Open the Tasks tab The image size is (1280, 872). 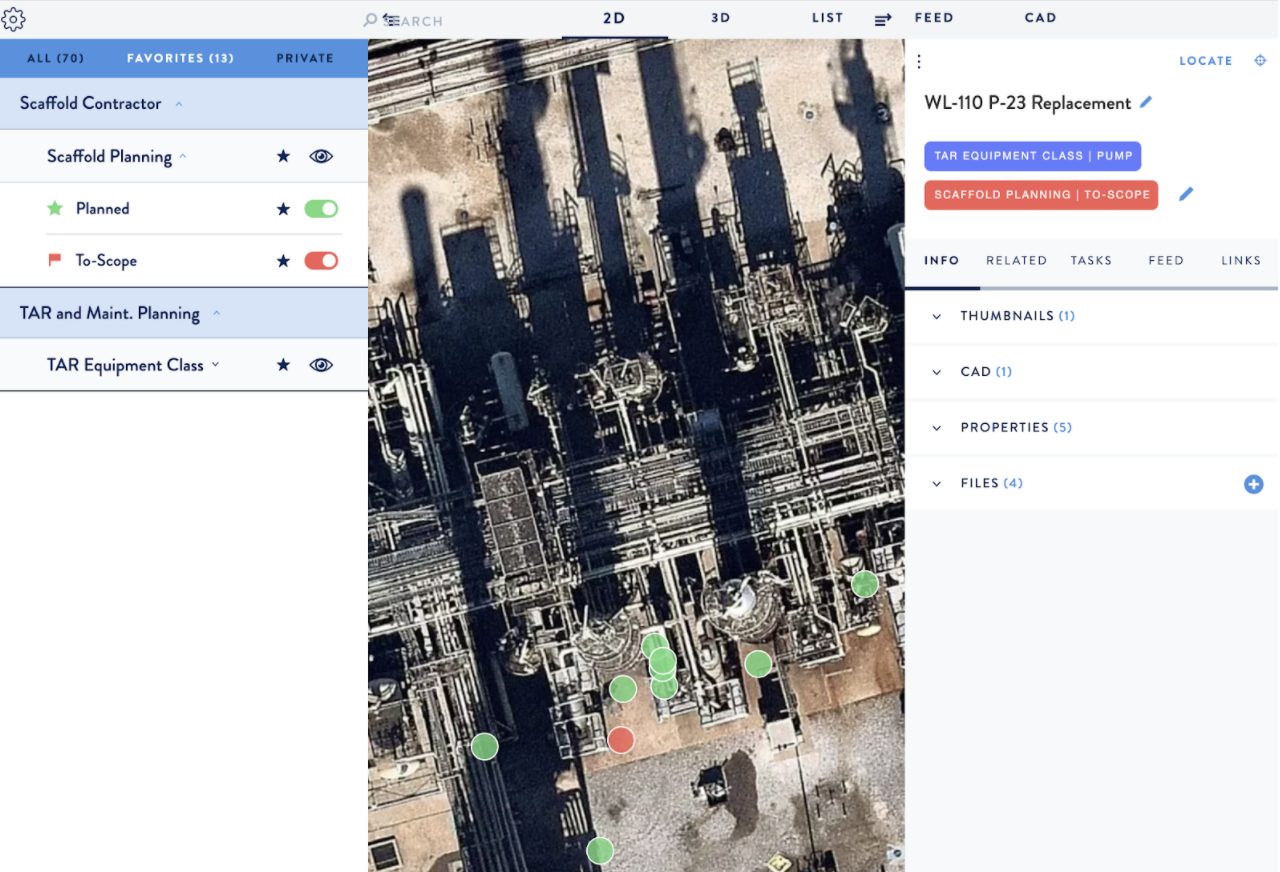(1091, 260)
